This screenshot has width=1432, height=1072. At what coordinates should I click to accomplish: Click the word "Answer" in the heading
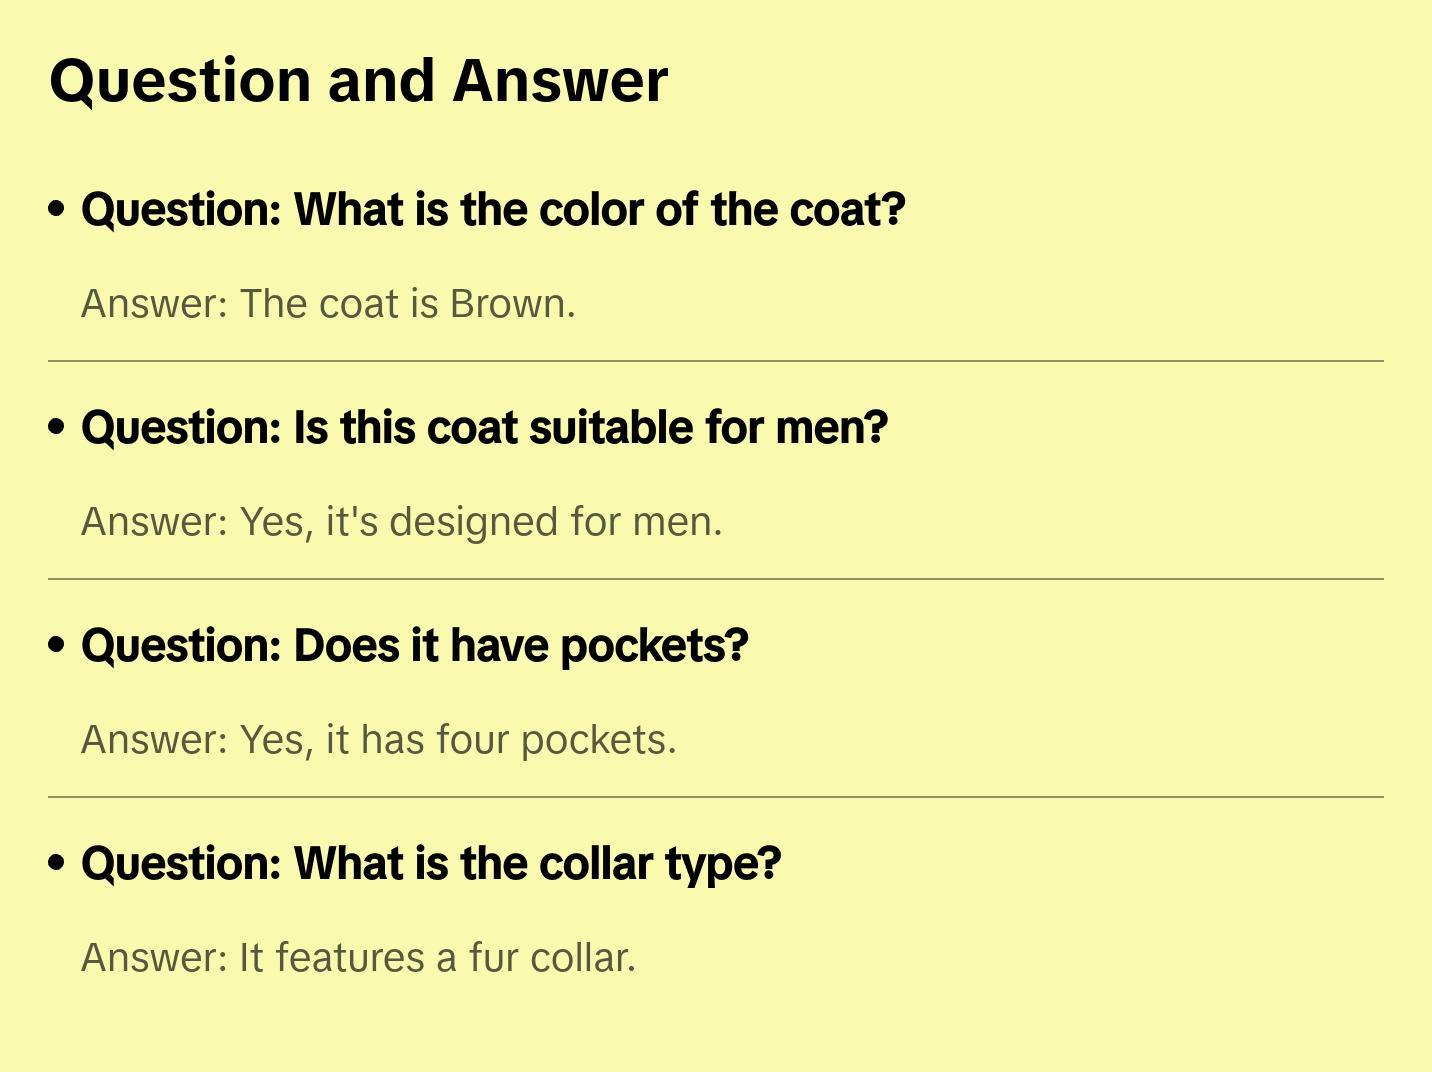tap(560, 81)
